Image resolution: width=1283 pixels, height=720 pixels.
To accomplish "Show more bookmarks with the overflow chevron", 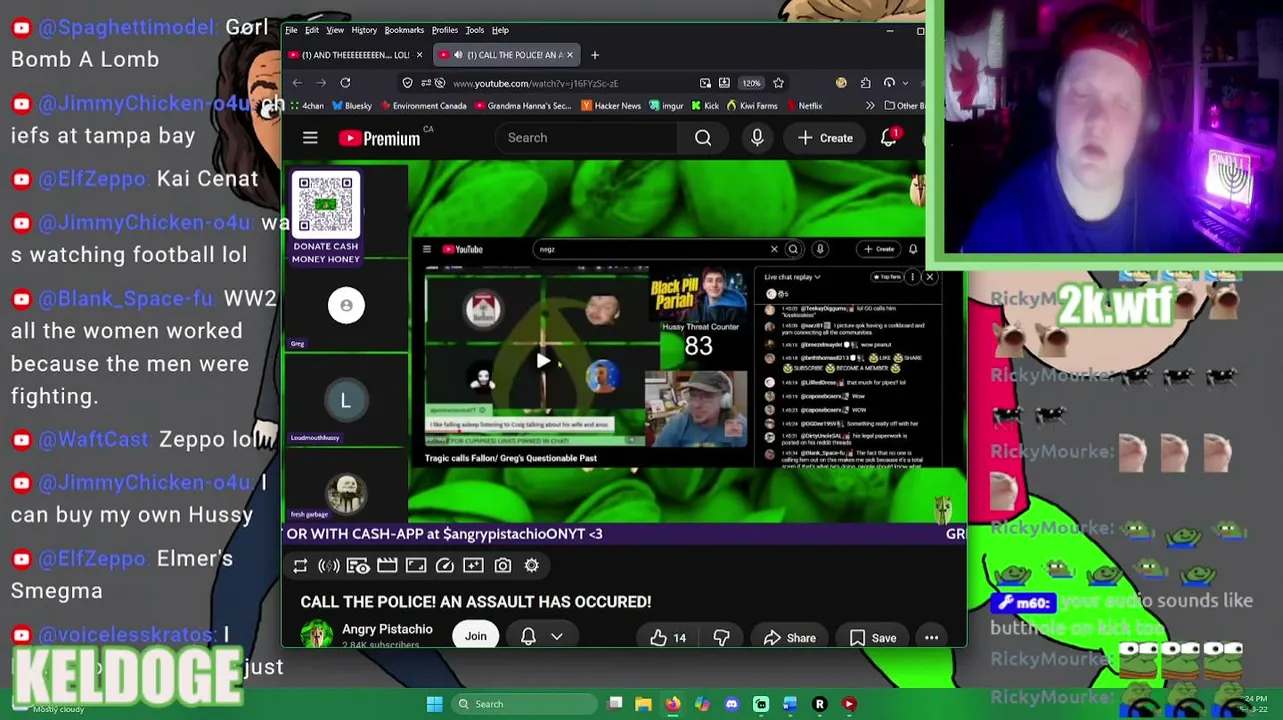I will pyautogui.click(x=869, y=106).
